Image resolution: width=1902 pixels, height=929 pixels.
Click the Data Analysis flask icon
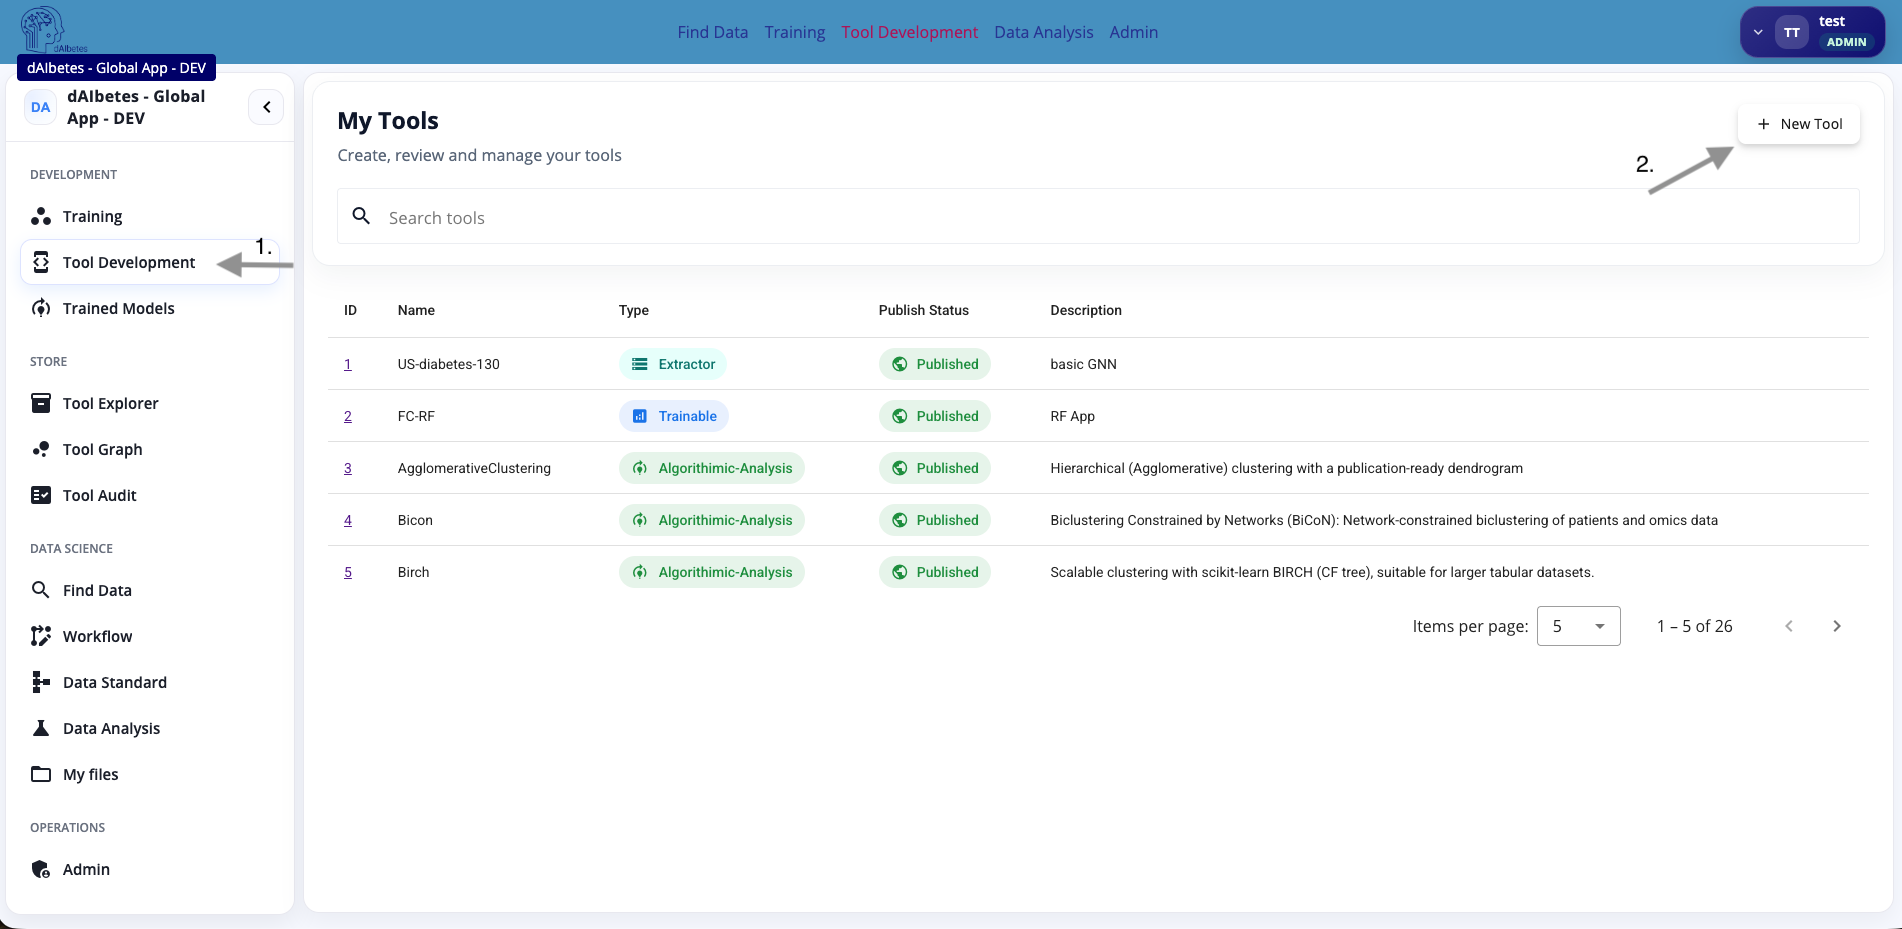(x=41, y=728)
